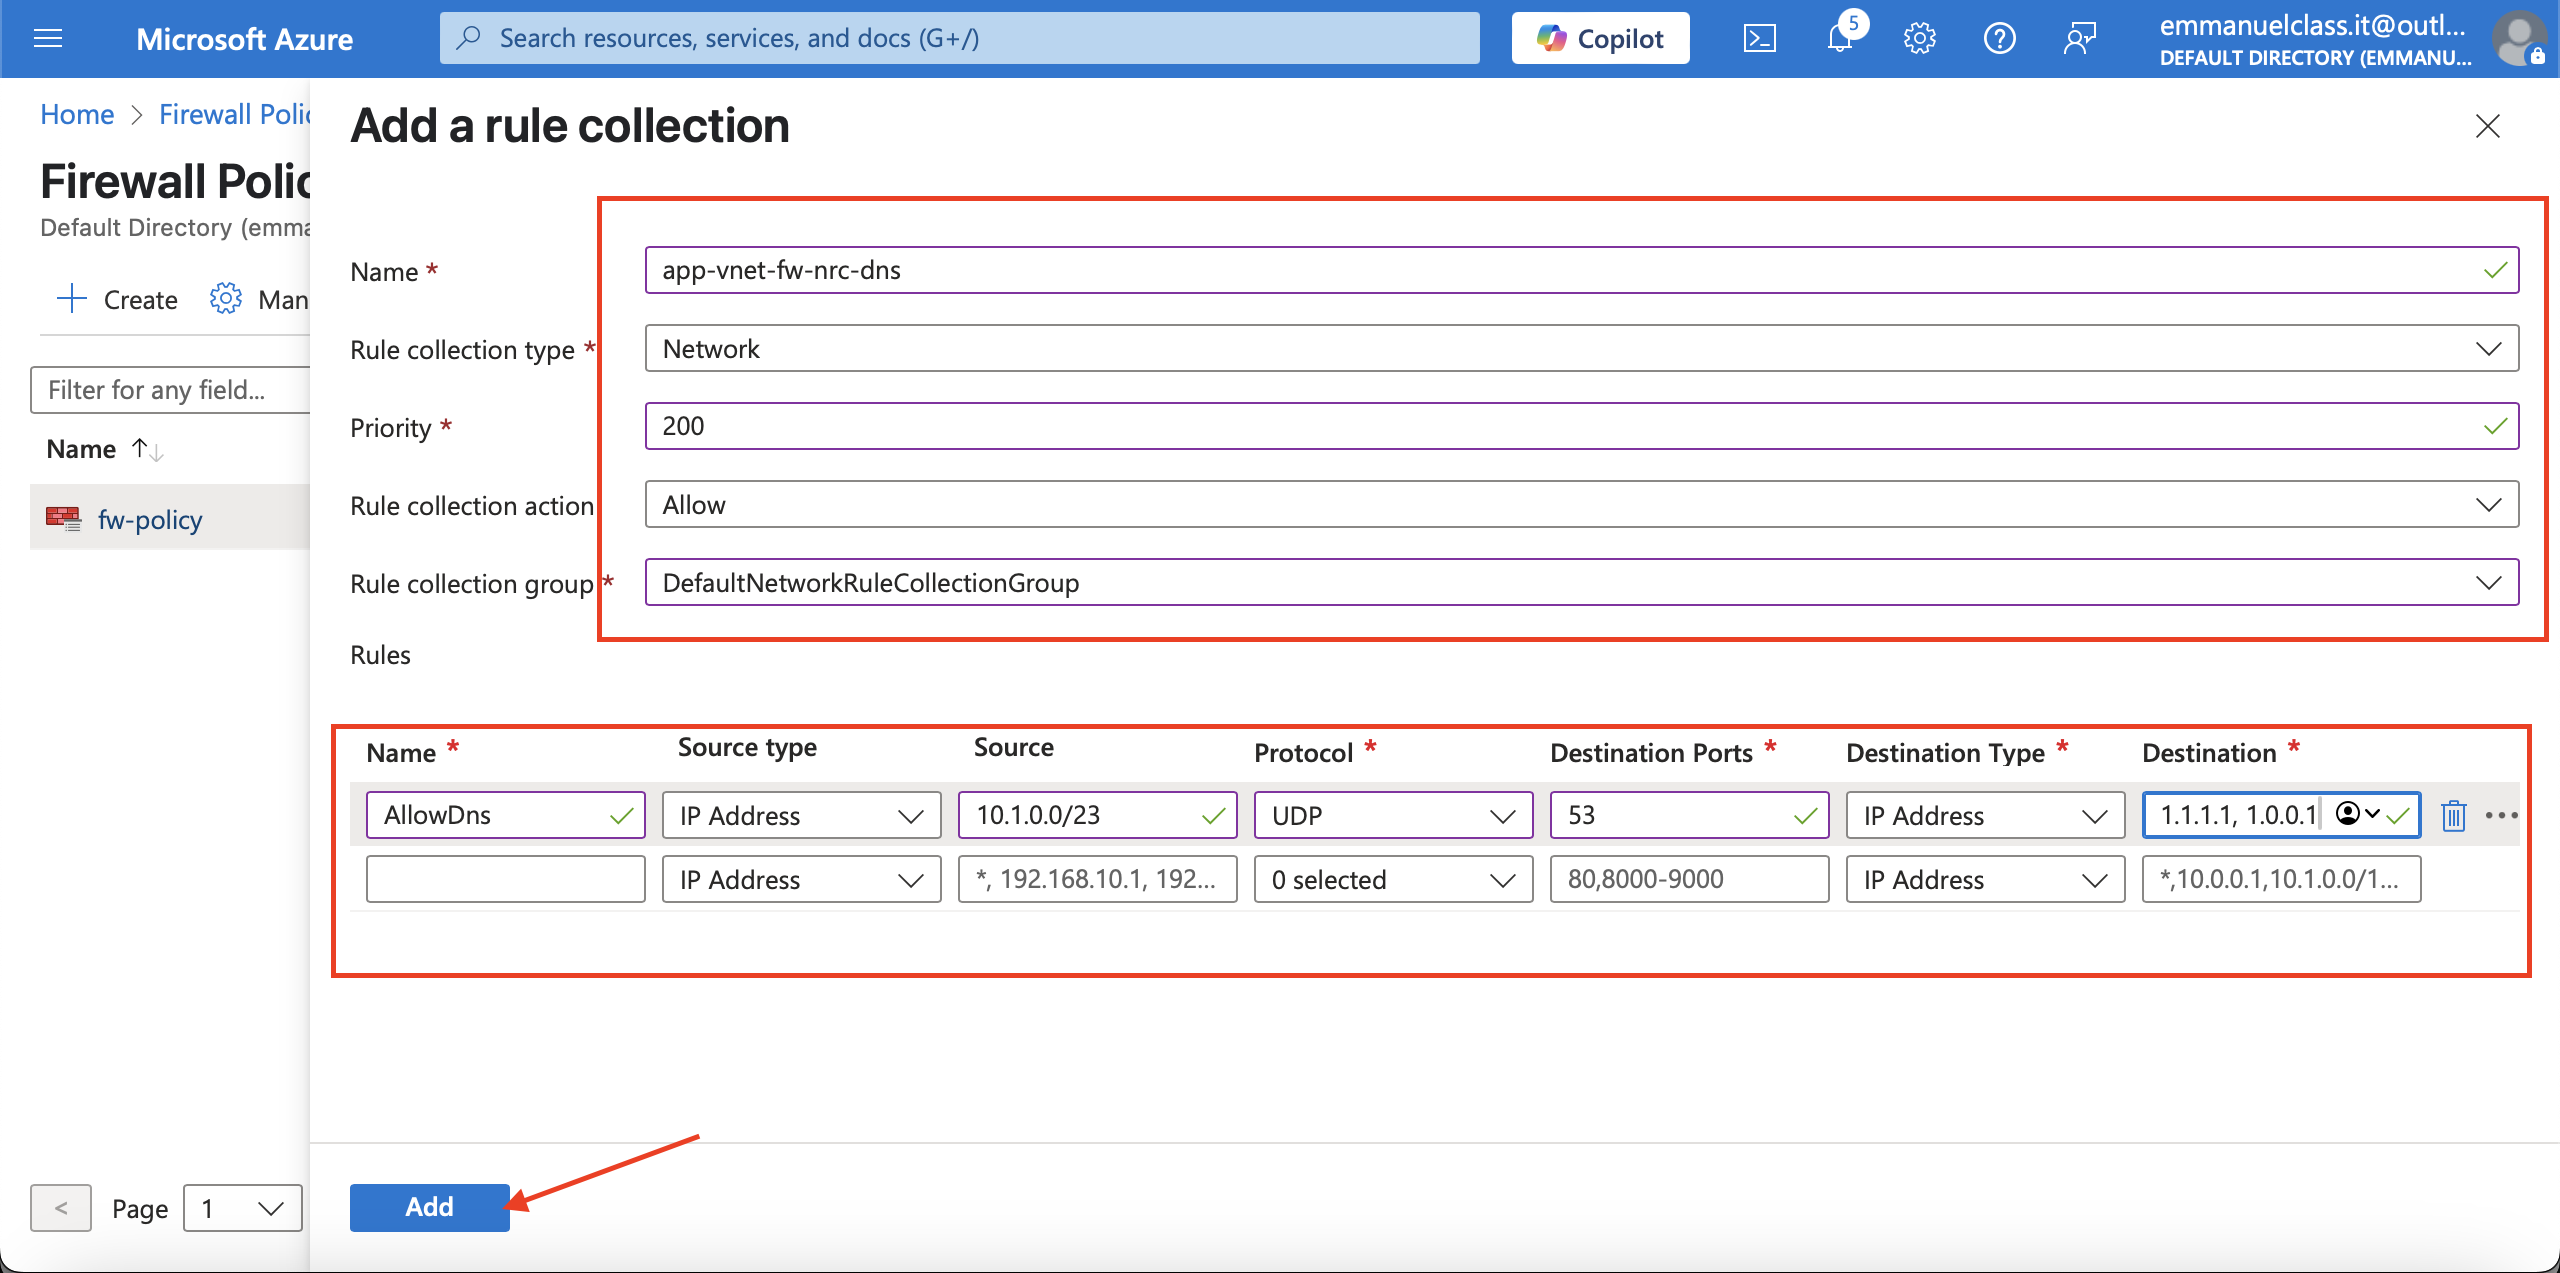Edit the AllowDns rule name field
This screenshot has height=1273, width=2560.
[506, 815]
